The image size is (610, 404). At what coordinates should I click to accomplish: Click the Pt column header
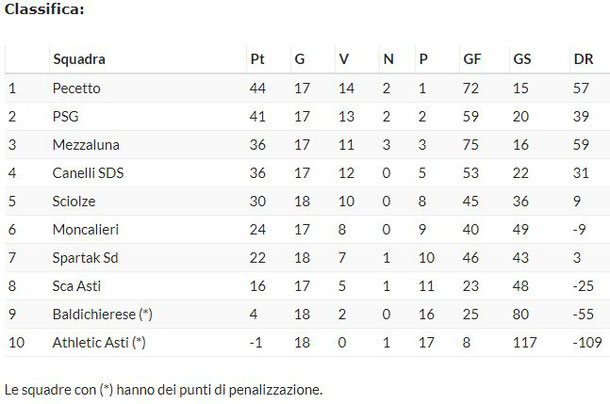(x=257, y=59)
